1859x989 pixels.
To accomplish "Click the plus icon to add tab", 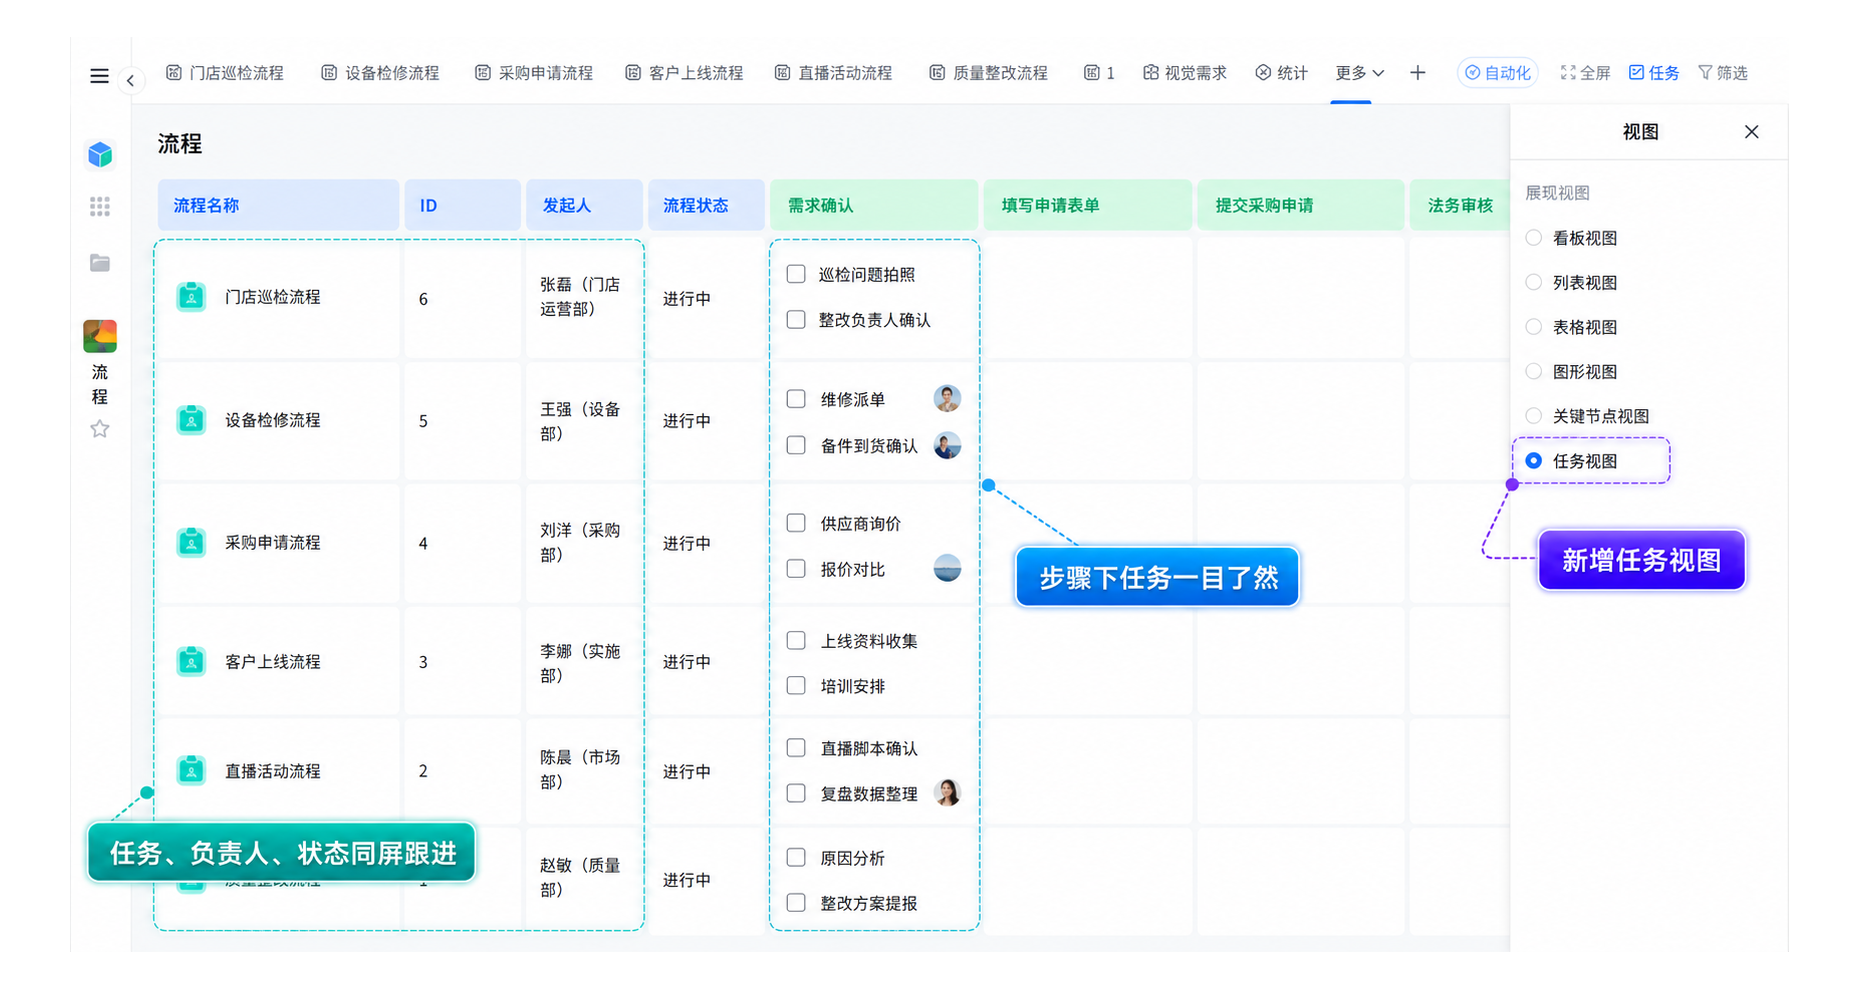I will [x=1417, y=73].
